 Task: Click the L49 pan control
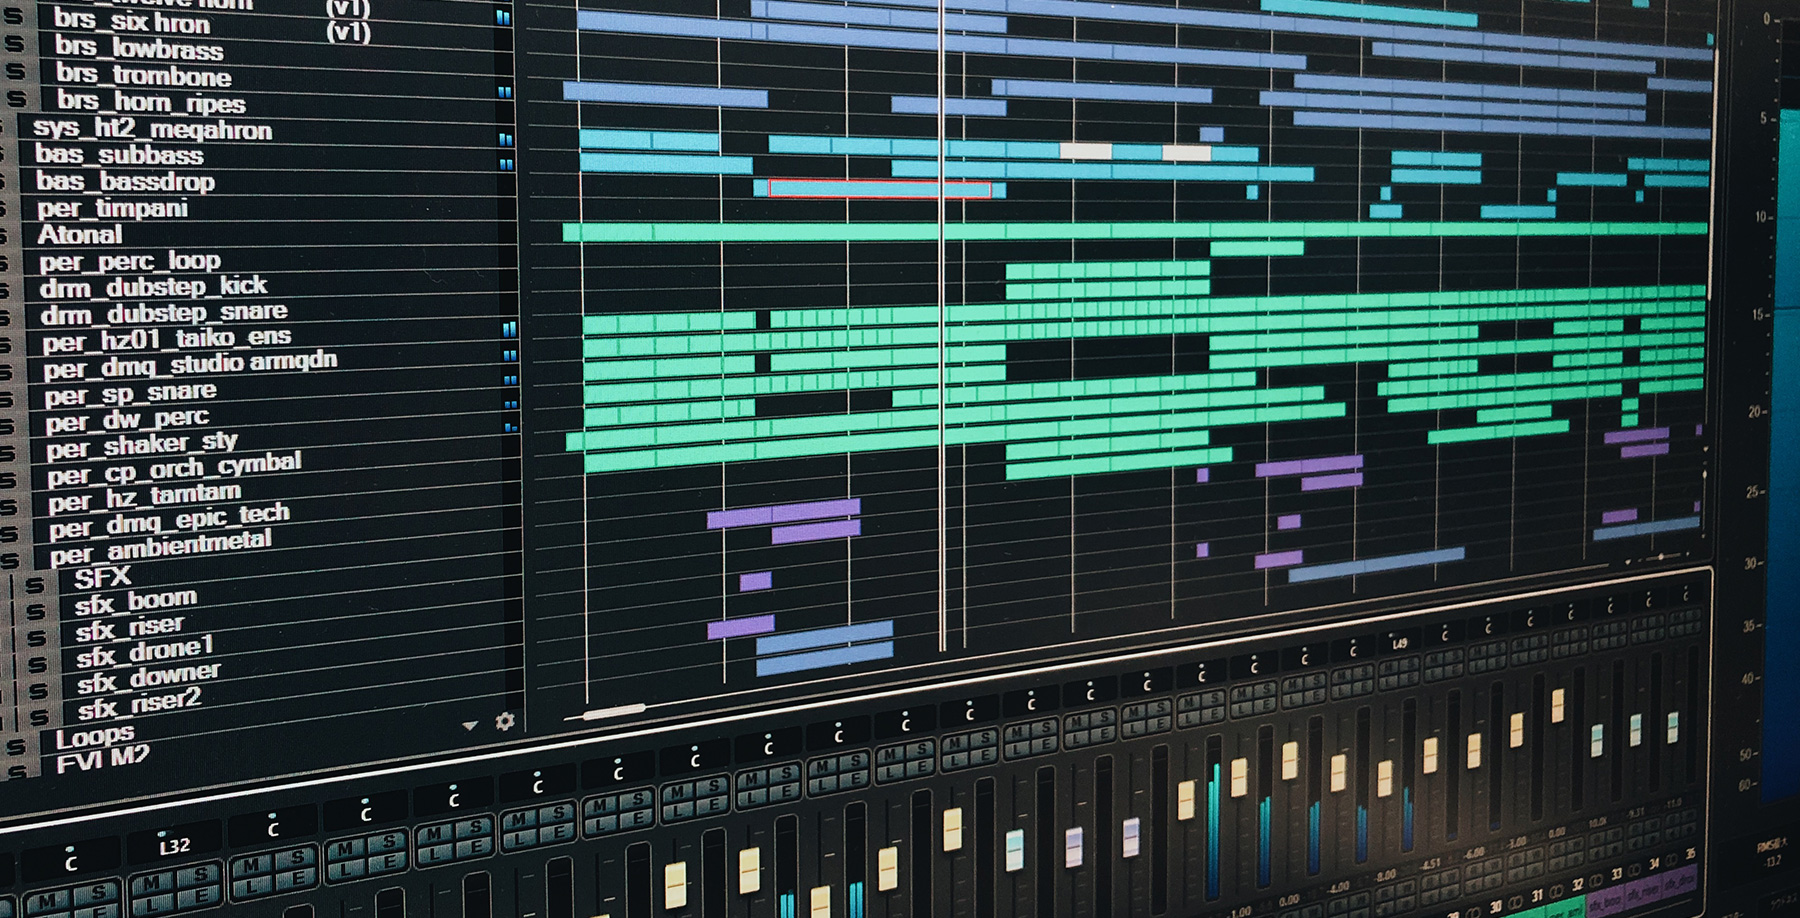pyautogui.click(x=1399, y=643)
